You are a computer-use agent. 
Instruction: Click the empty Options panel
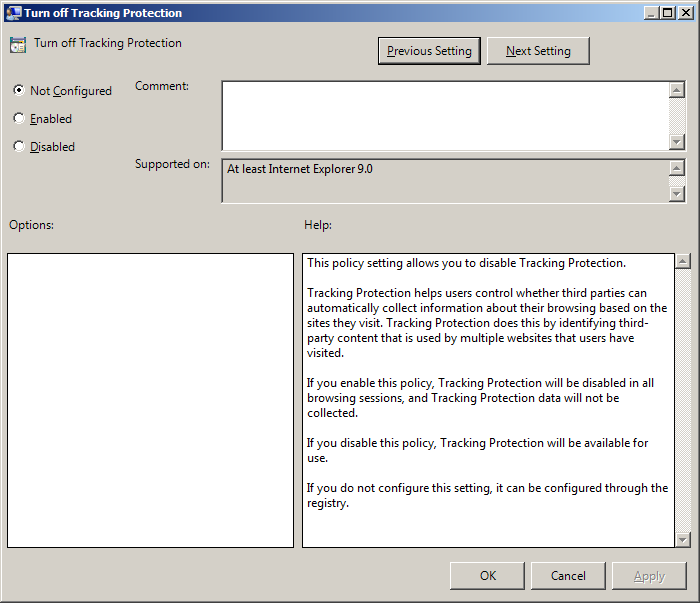pos(150,400)
